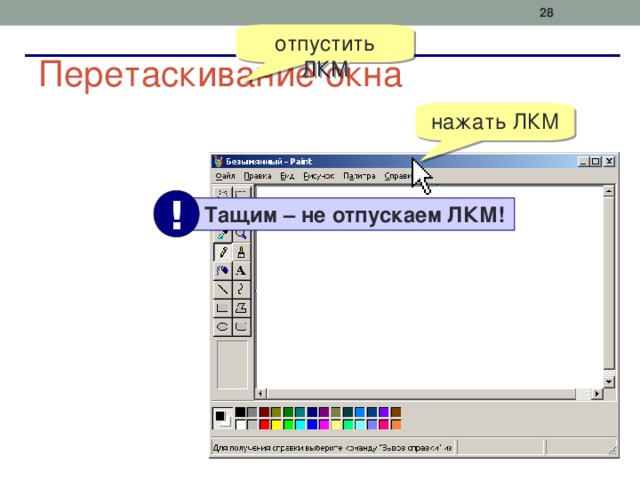The image size is (640, 480).
Task: Choose the Ellipse shape tool
Action: tap(222, 327)
